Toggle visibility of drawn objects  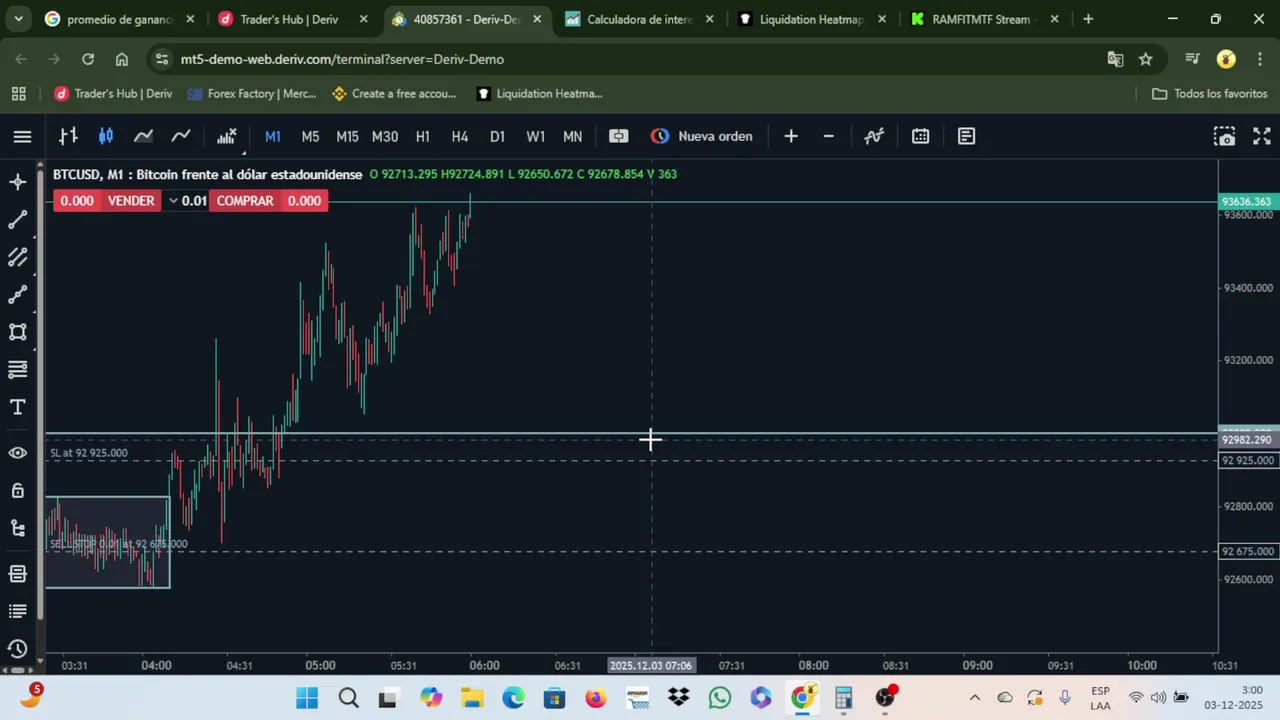pos(18,453)
